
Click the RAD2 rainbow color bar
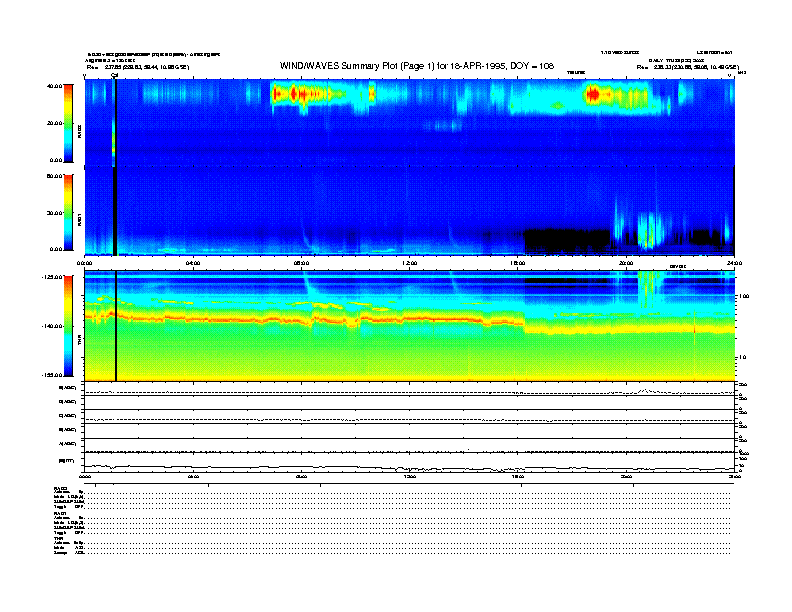tap(68, 123)
